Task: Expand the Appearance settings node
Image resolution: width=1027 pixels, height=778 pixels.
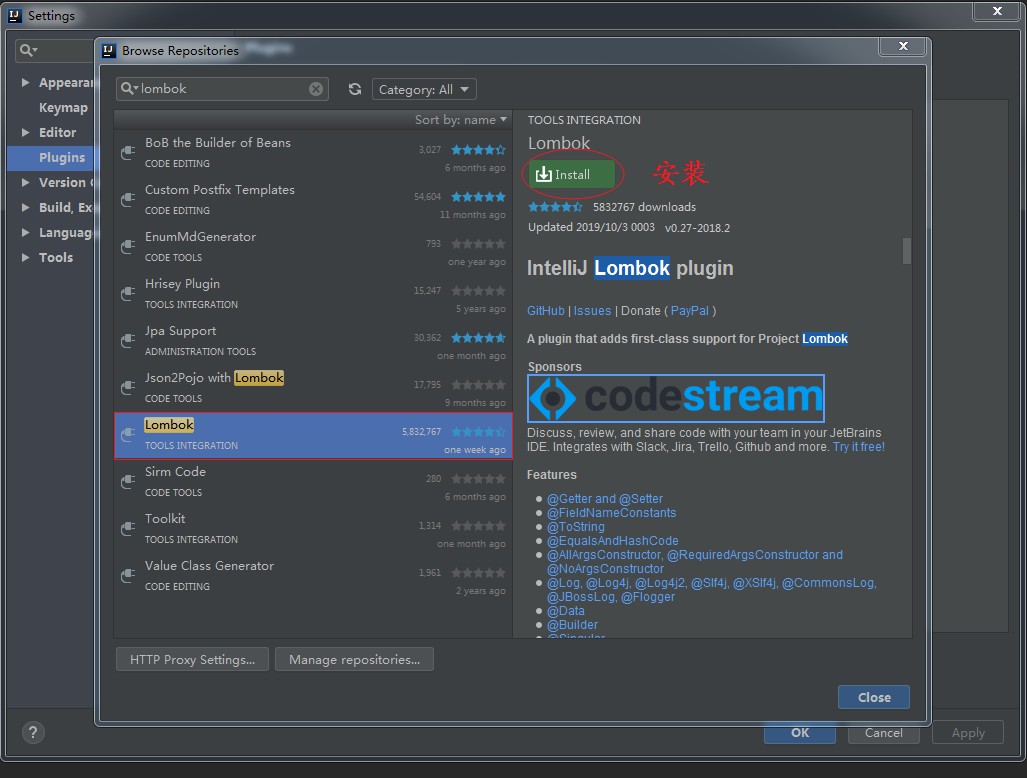Action: click(x=26, y=83)
